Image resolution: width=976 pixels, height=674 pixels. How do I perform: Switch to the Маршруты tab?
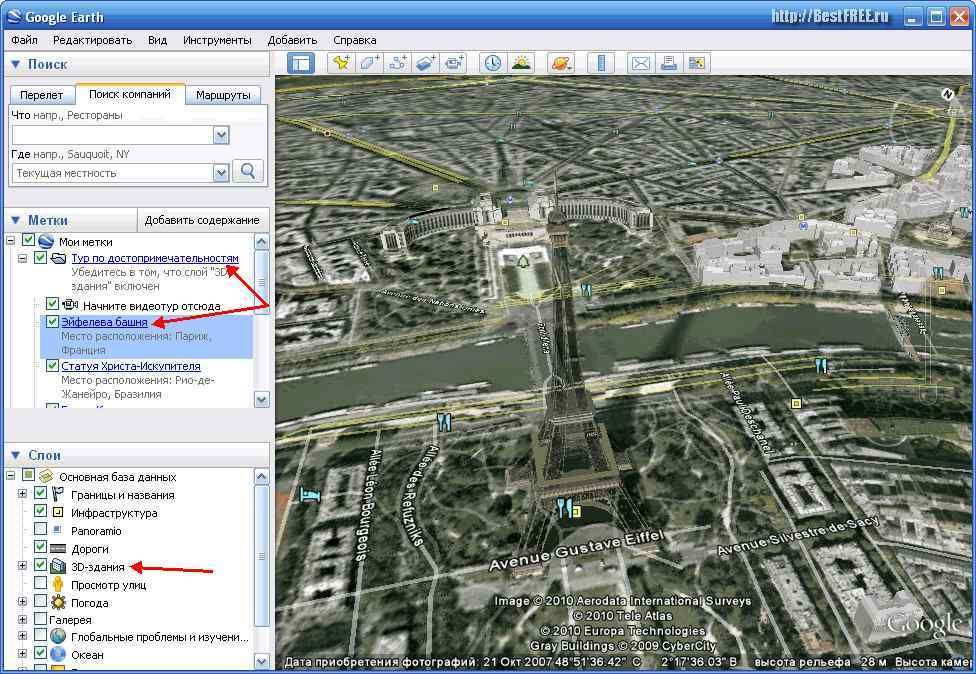223,95
